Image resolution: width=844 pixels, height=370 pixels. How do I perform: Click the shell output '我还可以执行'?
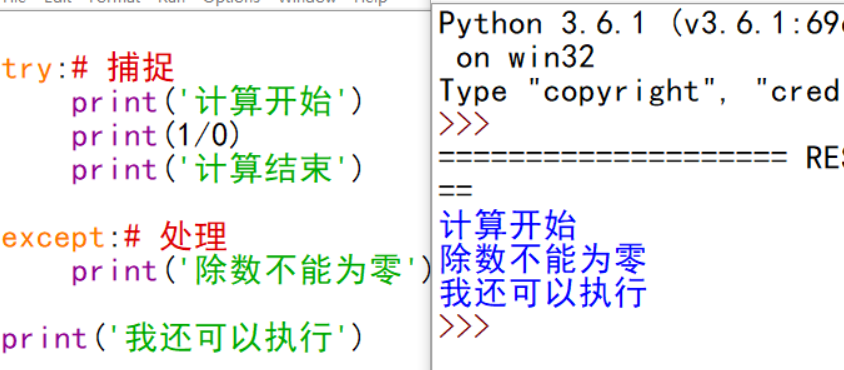(543, 292)
